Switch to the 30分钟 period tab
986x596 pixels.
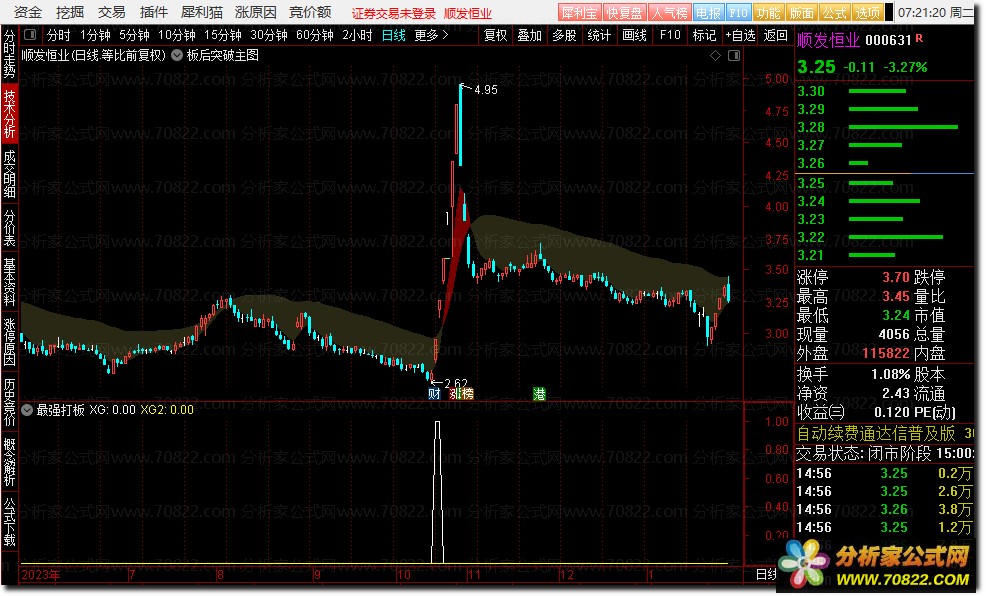(x=269, y=35)
